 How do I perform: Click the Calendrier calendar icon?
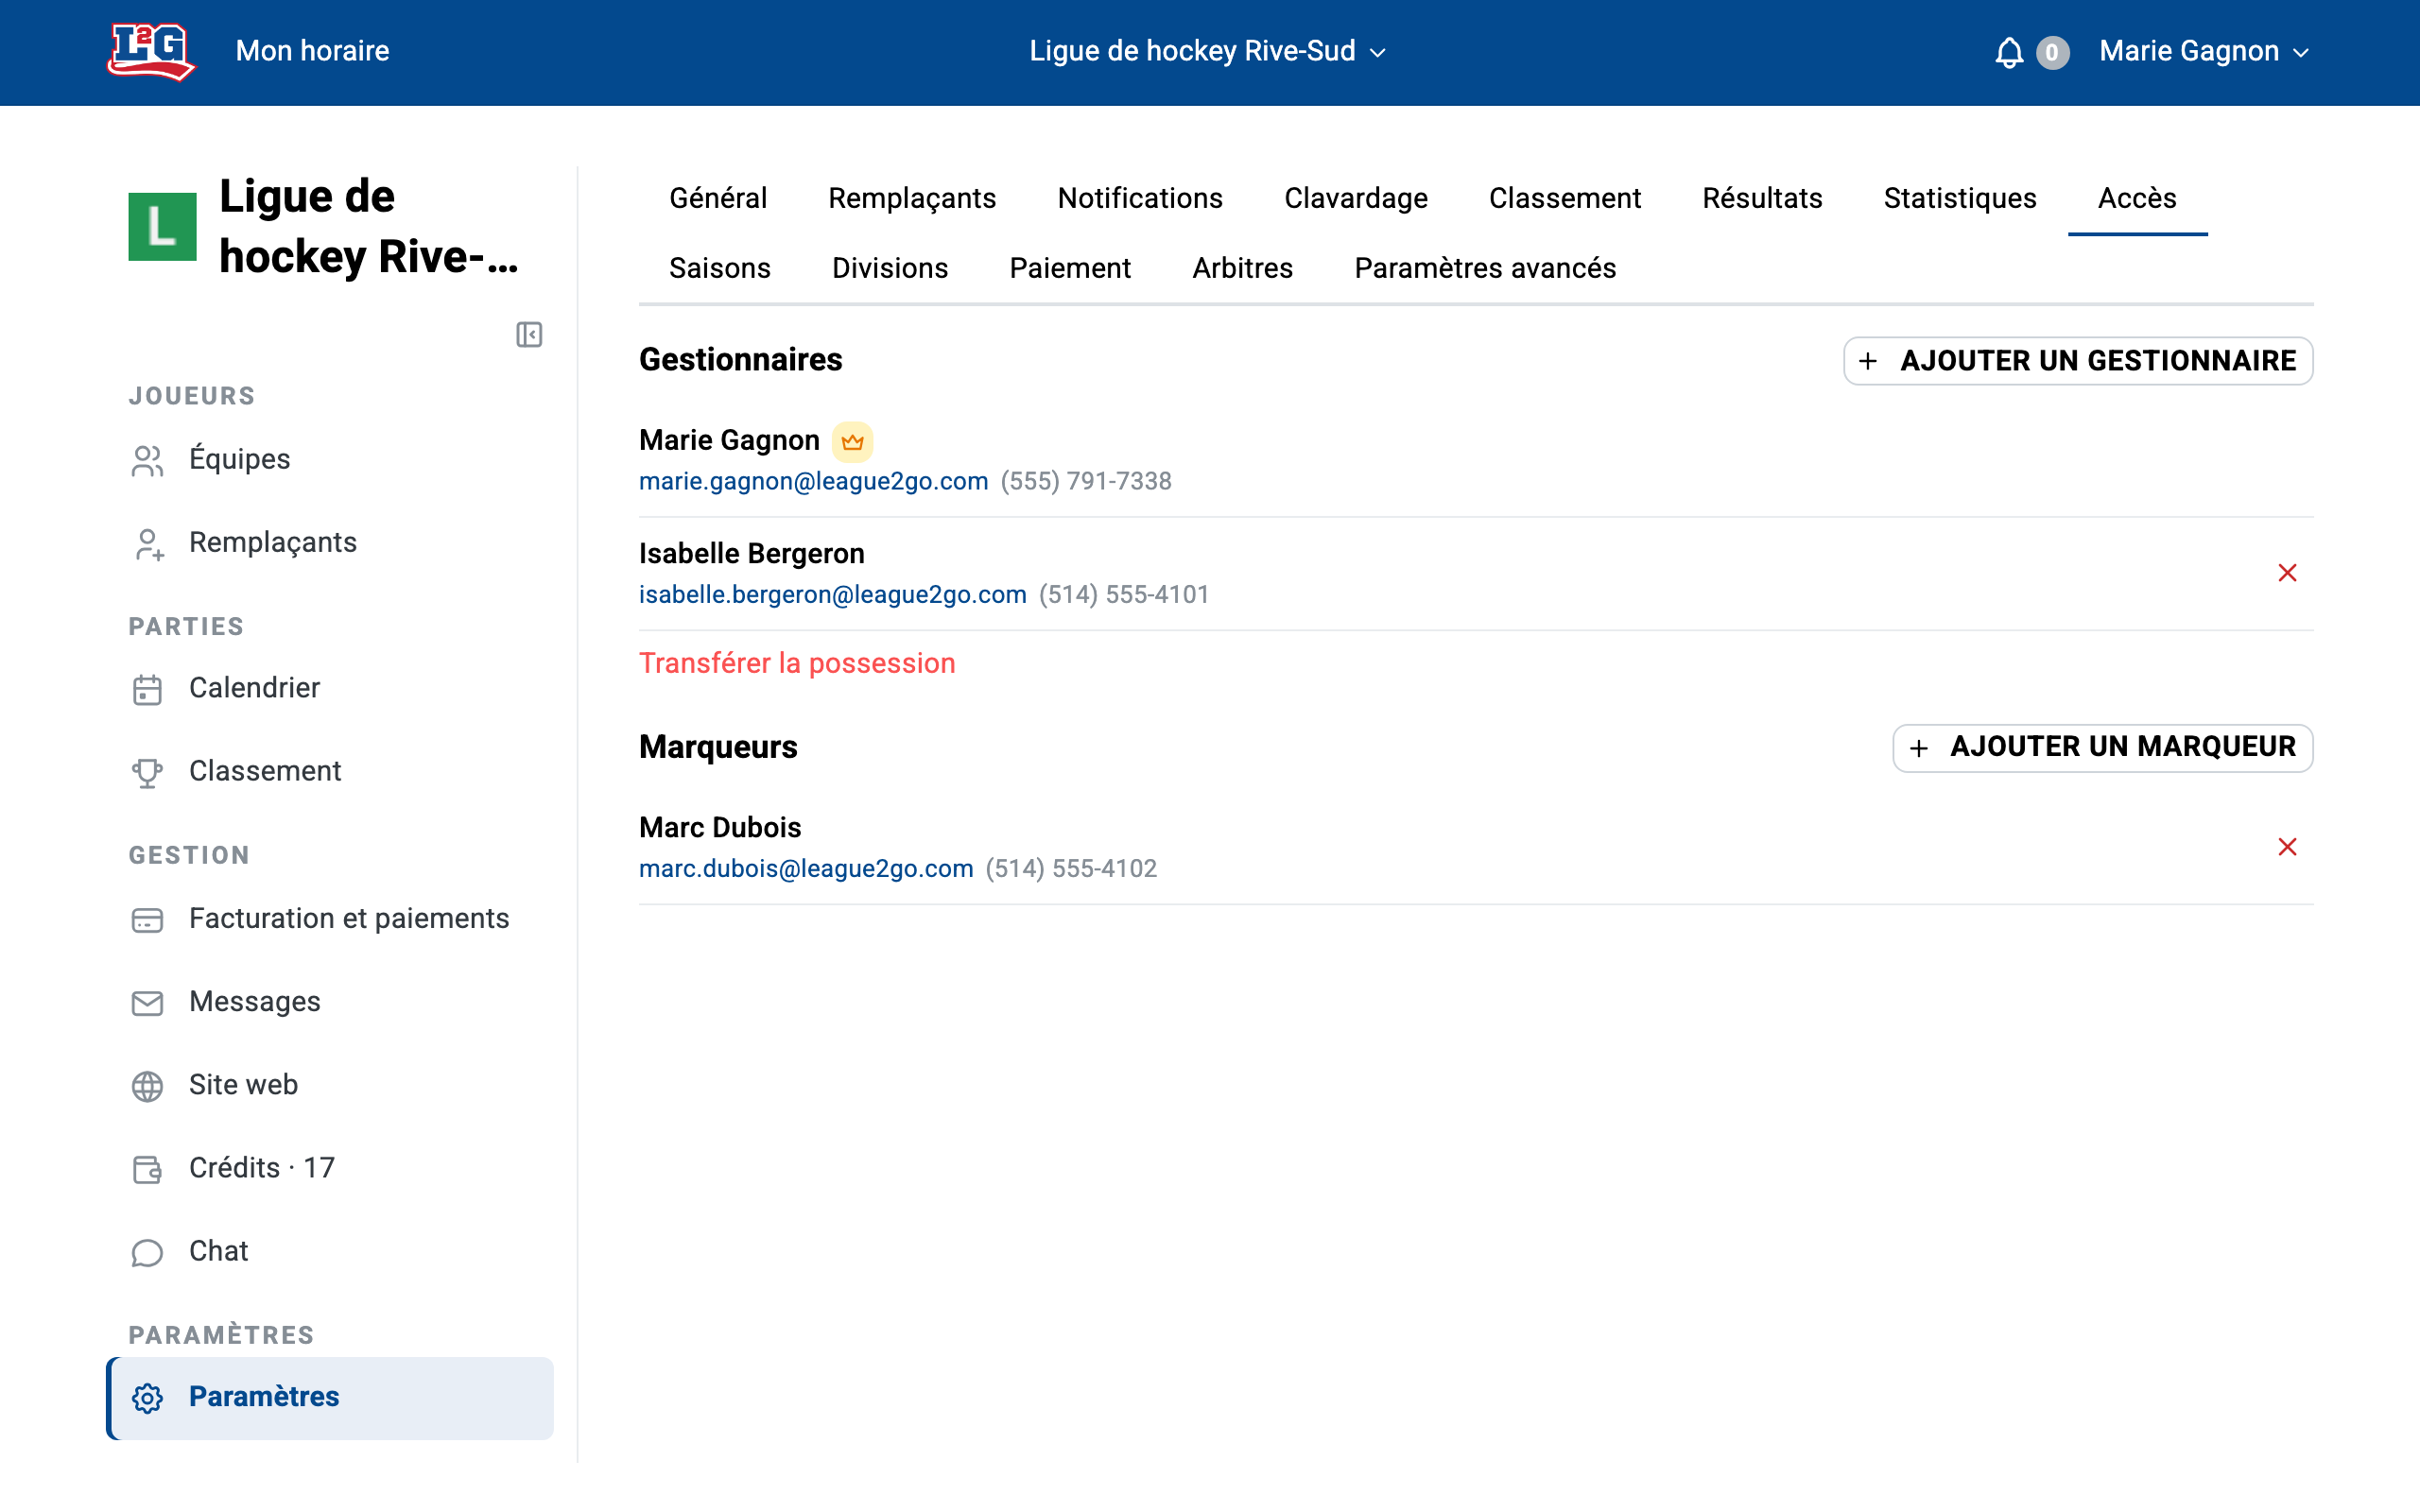pyautogui.click(x=147, y=689)
